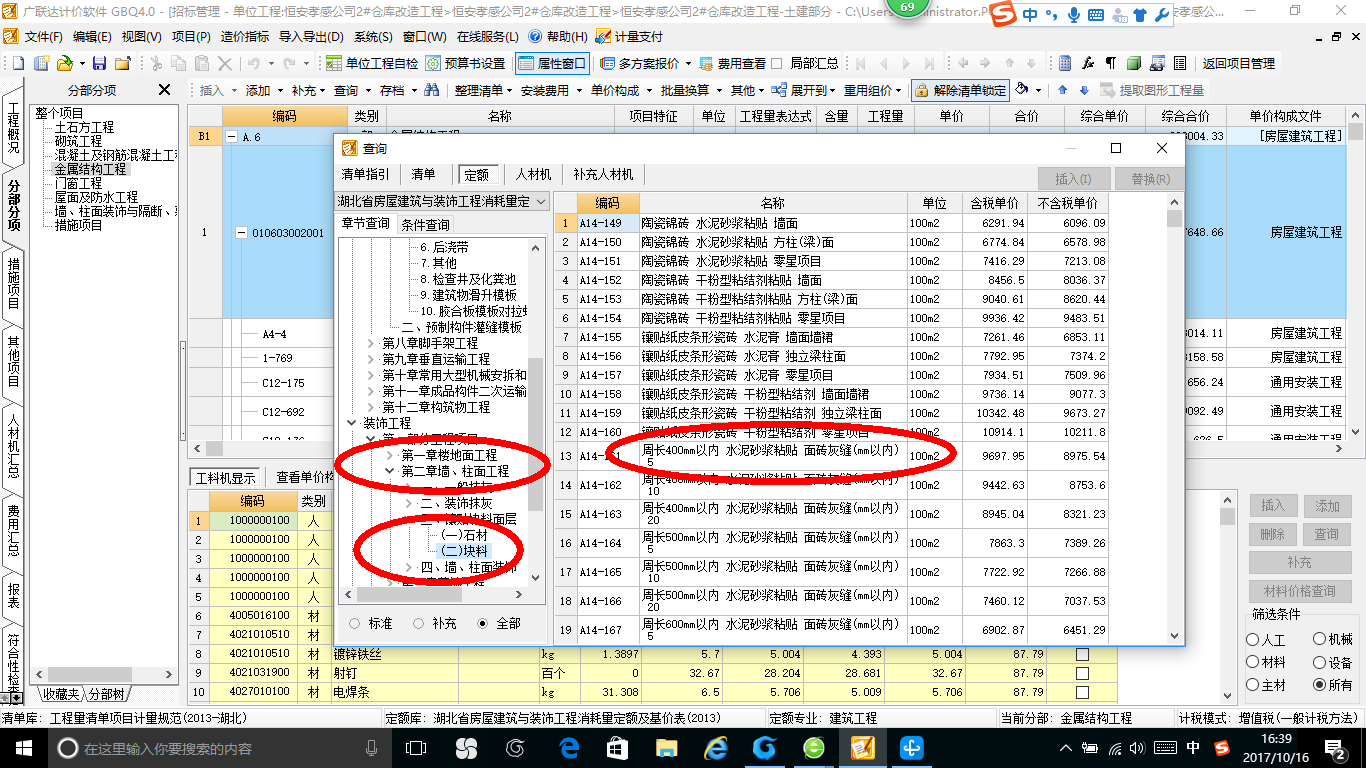Click the 工料机显示 tab button
This screenshot has height=768, width=1366.
226,477
